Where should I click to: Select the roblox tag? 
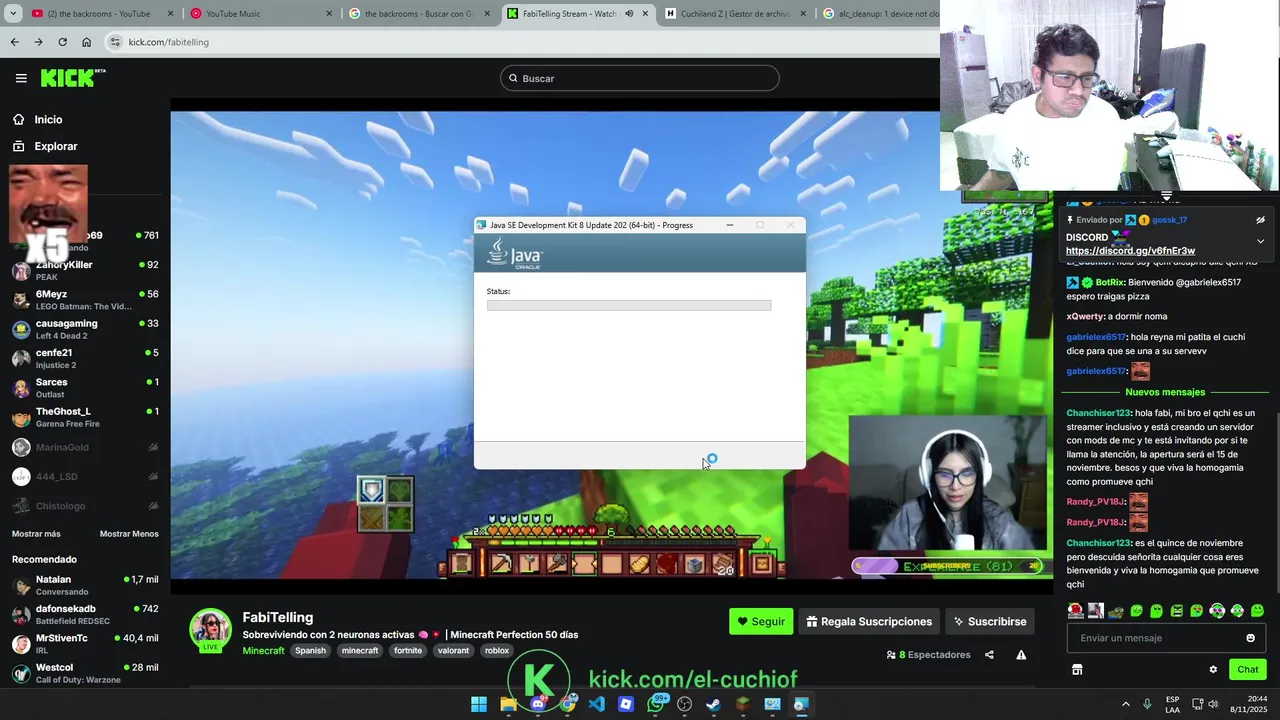pyautogui.click(x=497, y=651)
